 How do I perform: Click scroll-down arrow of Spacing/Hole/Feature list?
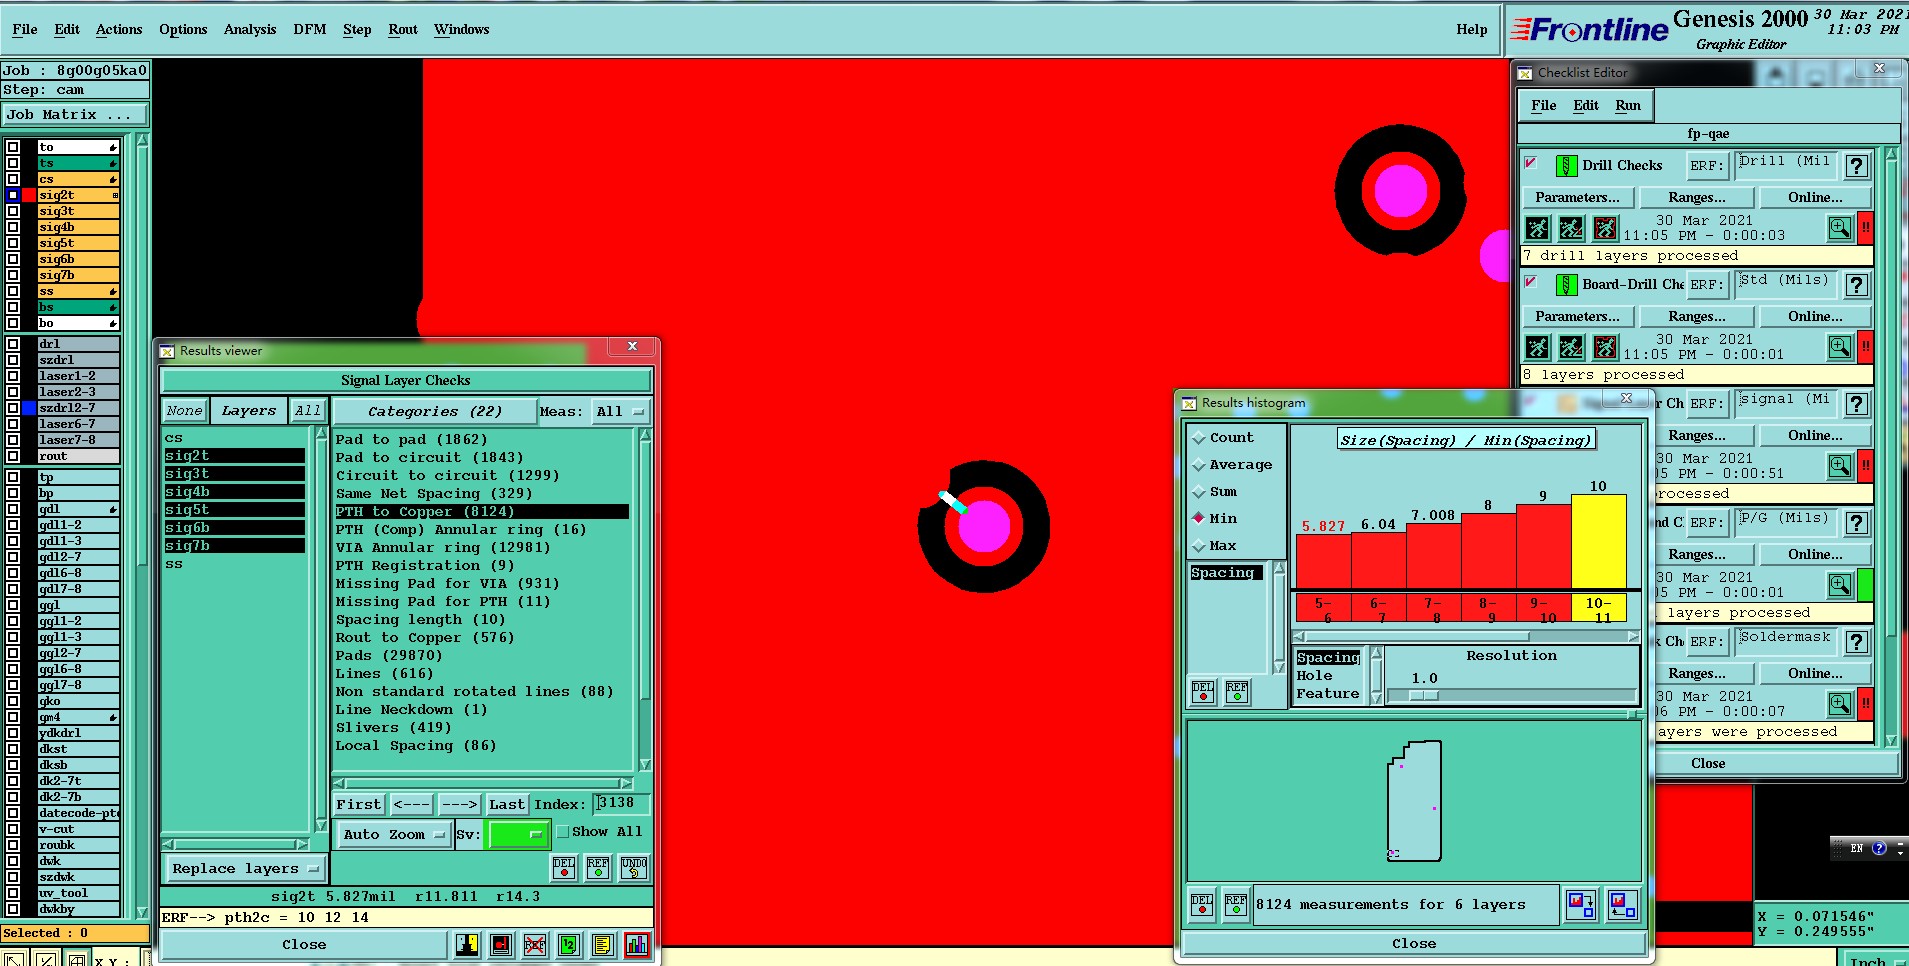pyautogui.click(x=1377, y=697)
